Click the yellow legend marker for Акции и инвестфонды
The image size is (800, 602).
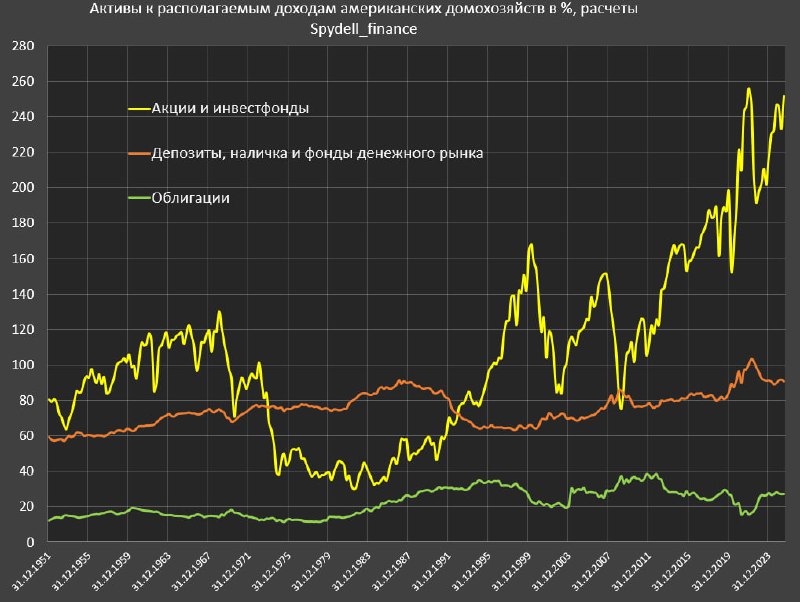point(139,109)
